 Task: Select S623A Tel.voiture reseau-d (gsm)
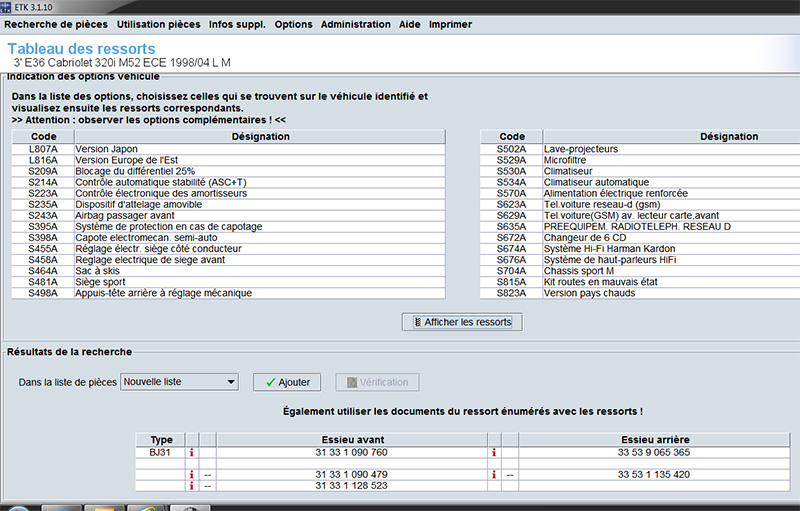640,205
